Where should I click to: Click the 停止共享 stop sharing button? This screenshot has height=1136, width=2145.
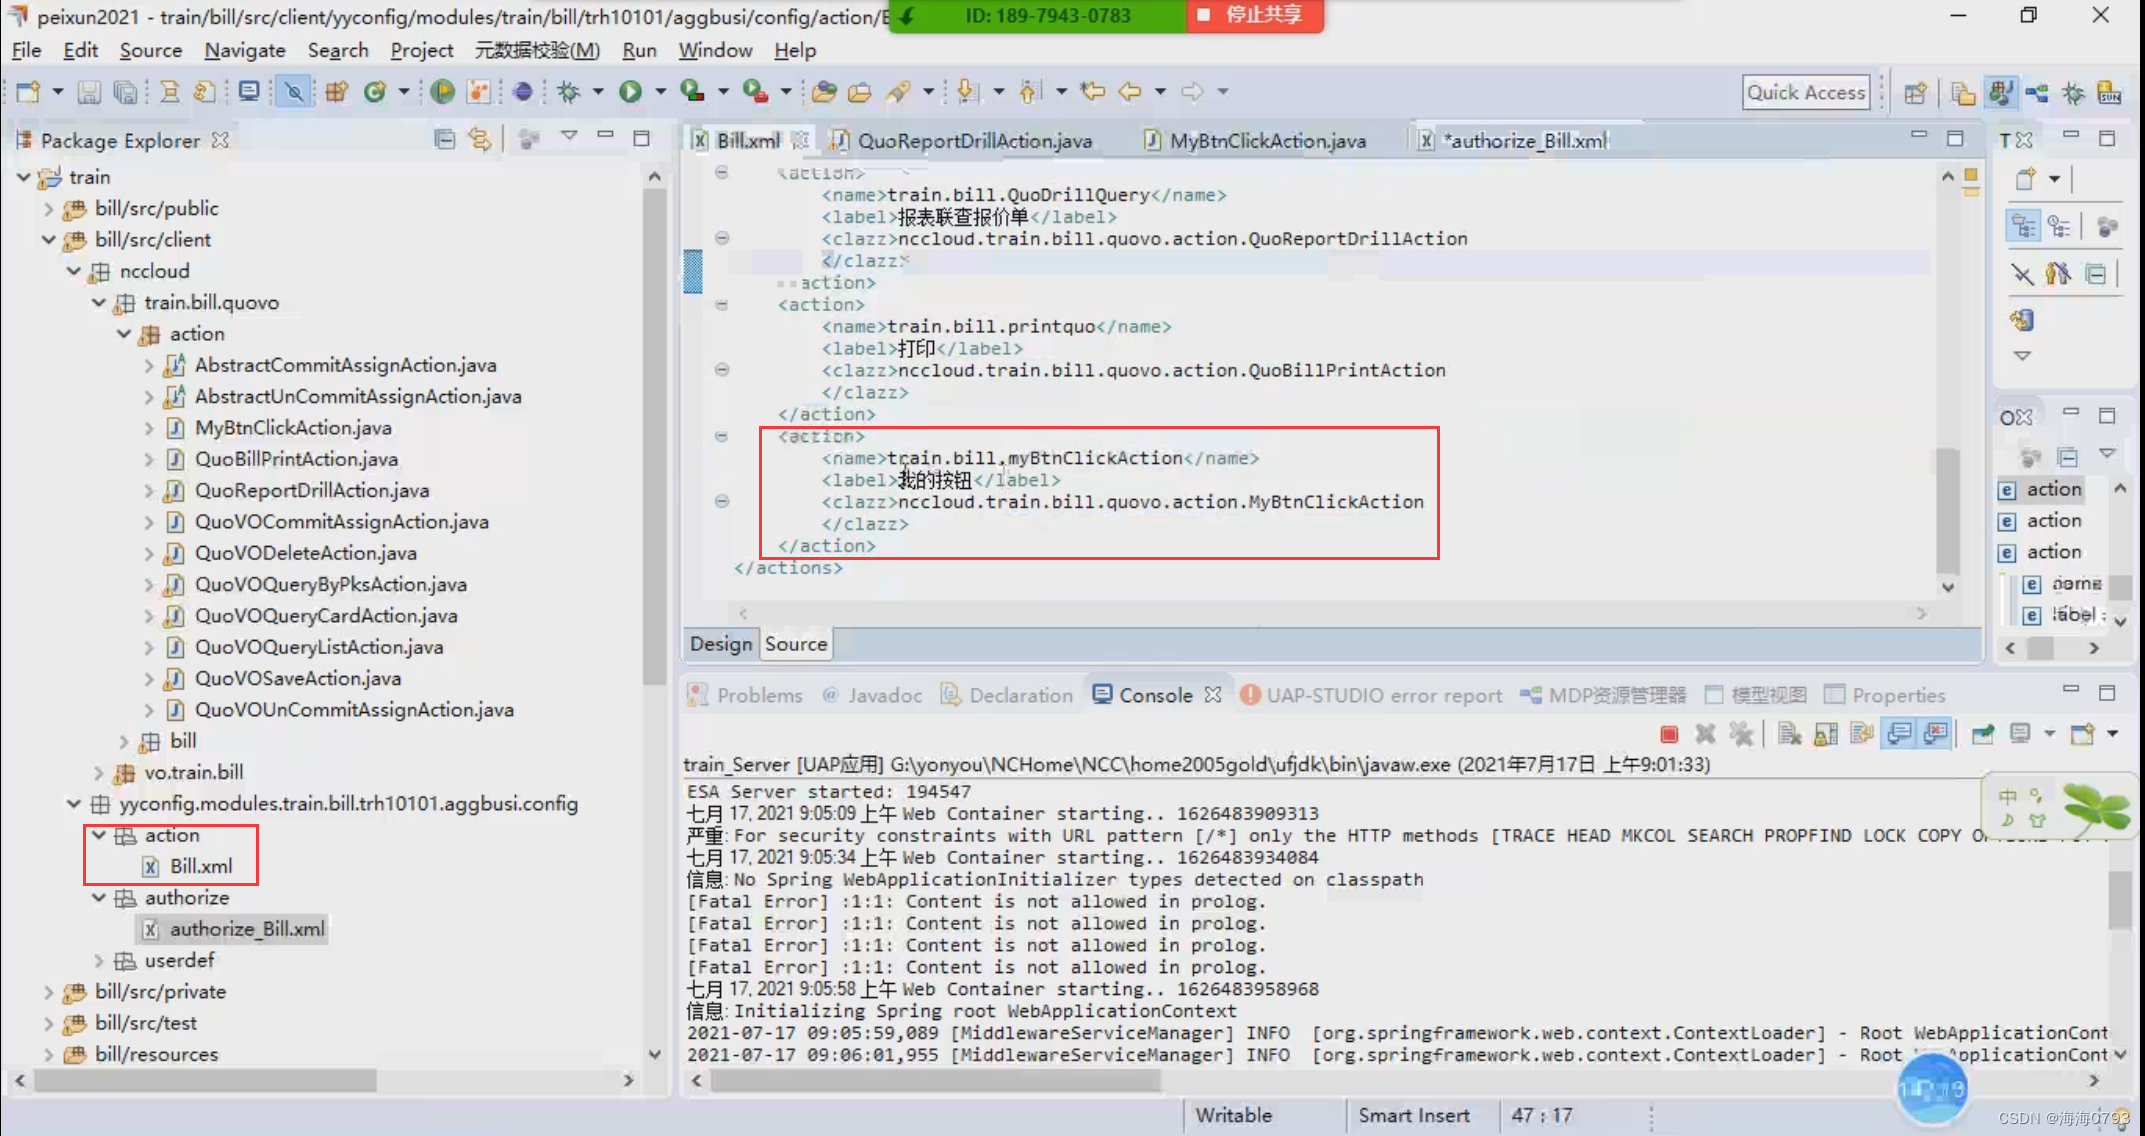pos(1253,16)
